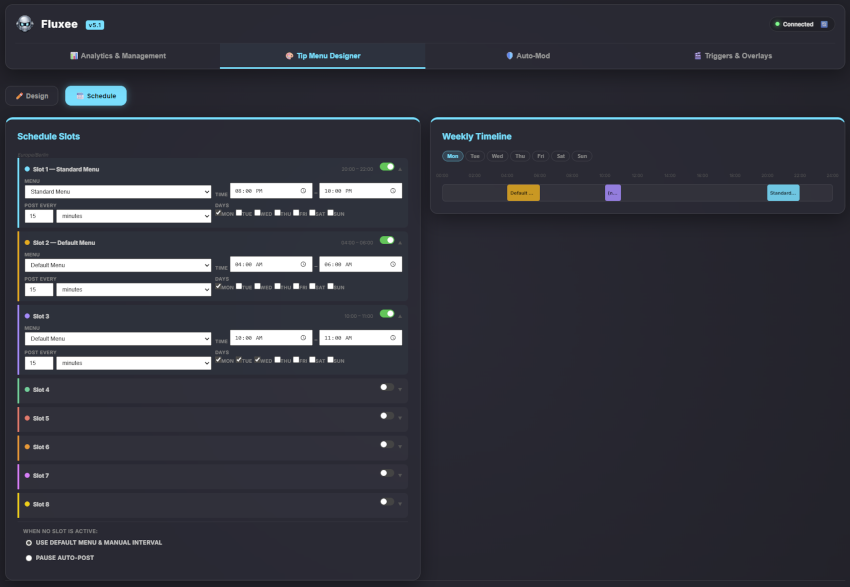Switch to the Tip Menu Designer tab
This screenshot has height=587, width=850.
pos(321,55)
